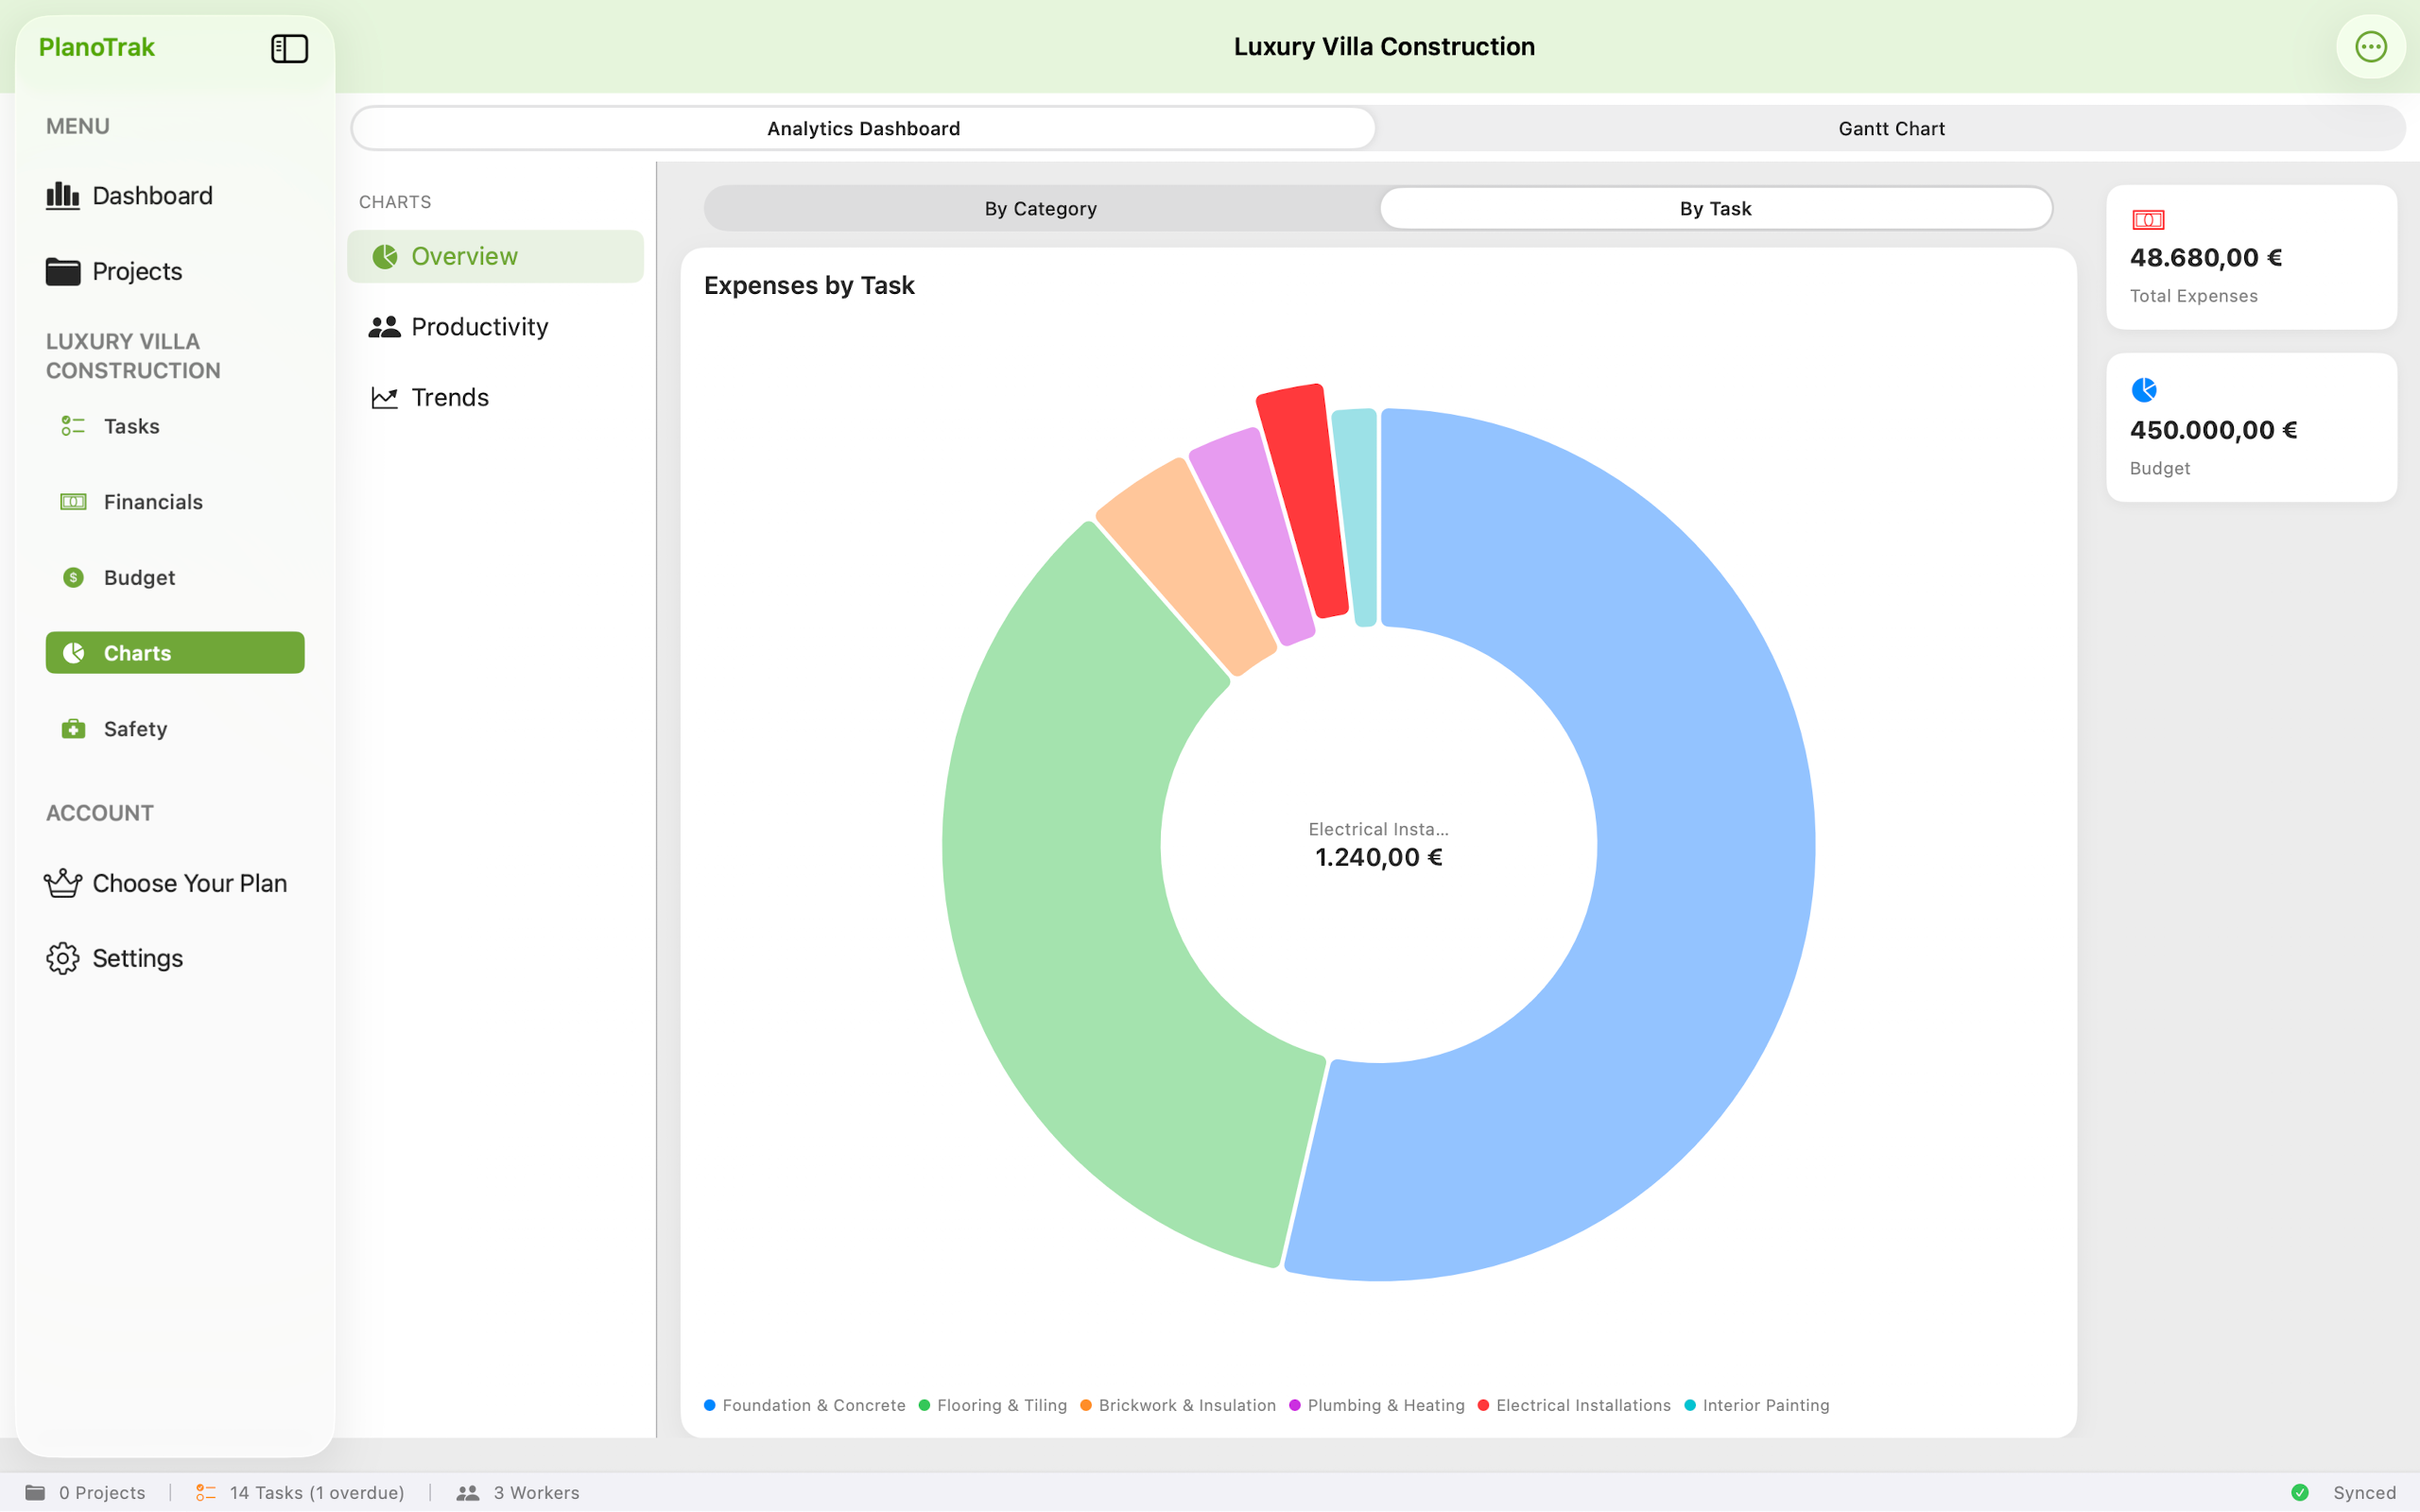2420x1512 pixels.
Task: Click the Charts pie icon in sidebar
Action: coord(73,653)
